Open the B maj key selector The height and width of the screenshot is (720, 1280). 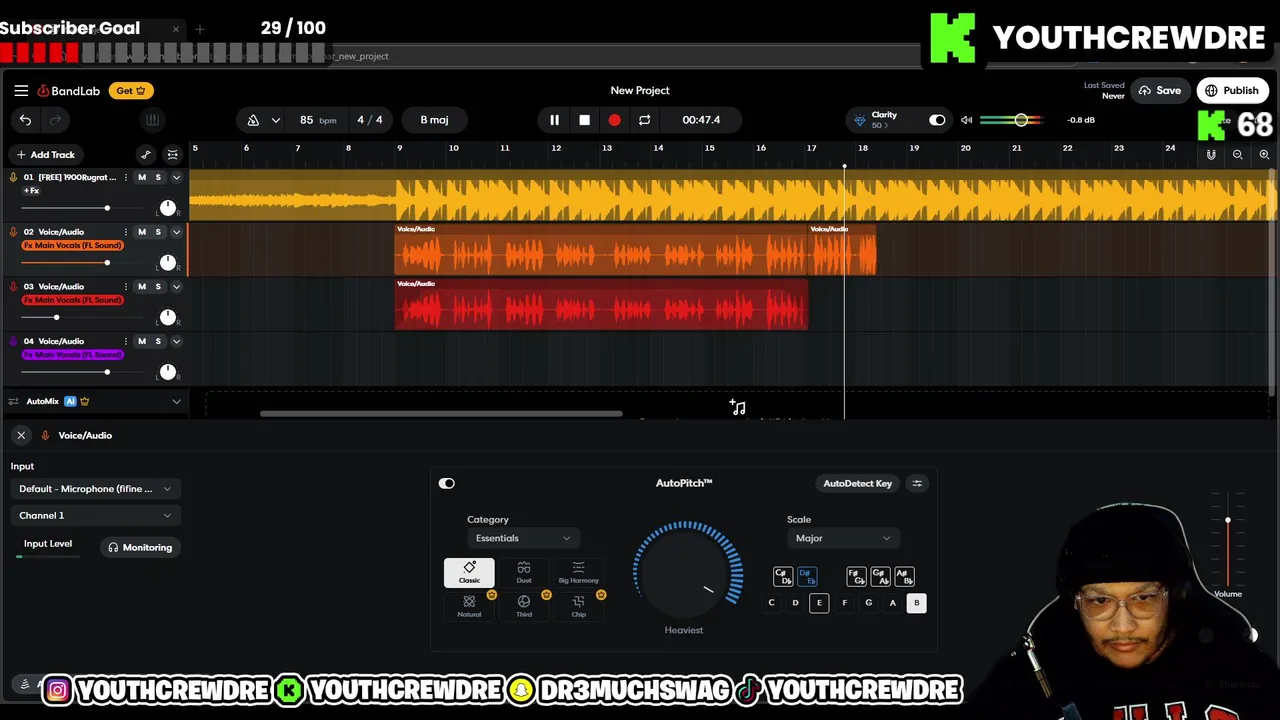point(434,120)
